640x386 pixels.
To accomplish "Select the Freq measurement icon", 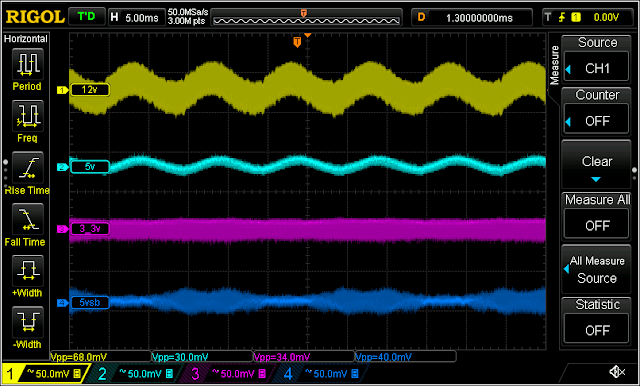I will click(x=27, y=116).
